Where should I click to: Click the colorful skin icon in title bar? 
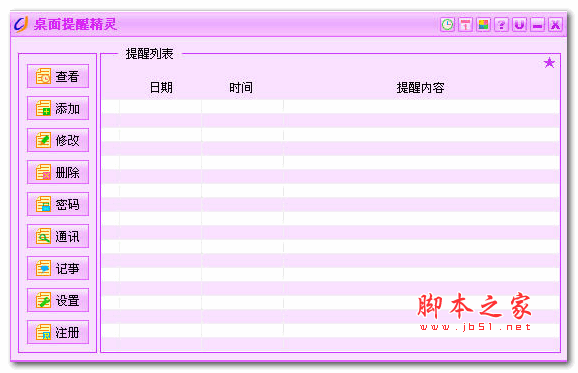[x=483, y=25]
